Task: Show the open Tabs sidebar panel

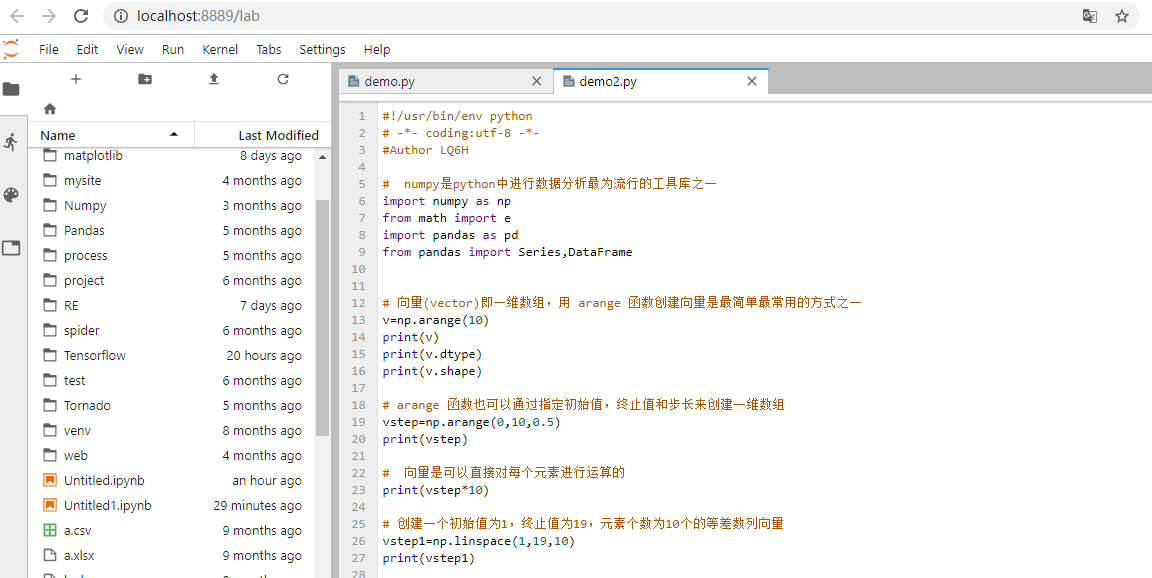Action: pyautogui.click(x=11, y=248)
